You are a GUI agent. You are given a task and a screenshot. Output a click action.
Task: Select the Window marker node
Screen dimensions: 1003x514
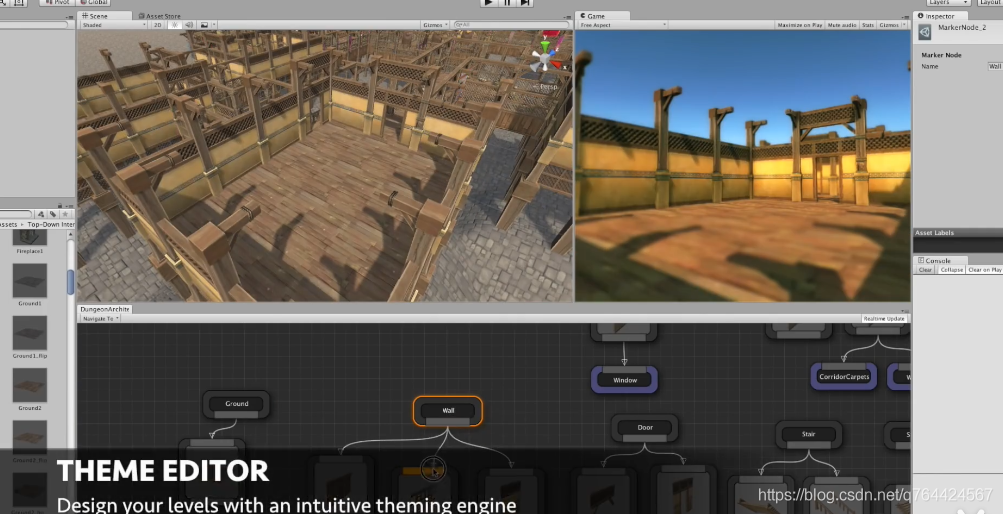click(625, 380)
